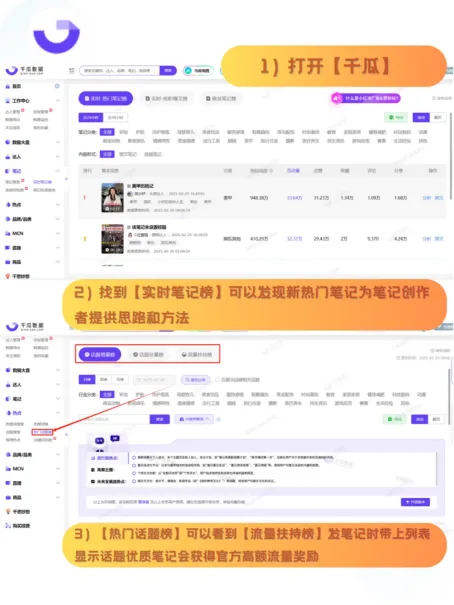This screenshot has height=605, width=454.
Task: Click the 热点 flame icon in lower sidebar
Action: [7, 413]
